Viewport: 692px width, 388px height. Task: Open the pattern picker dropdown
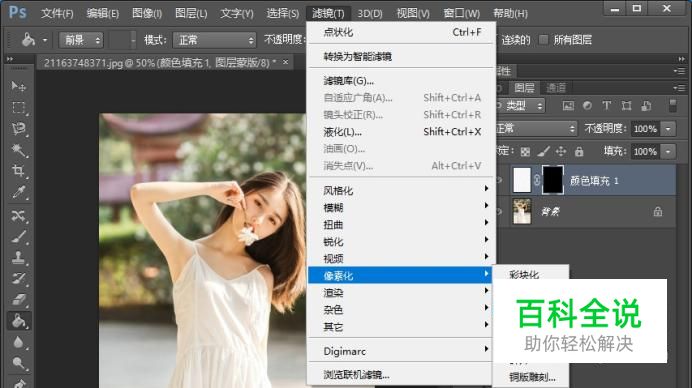(x=133, y=40)
